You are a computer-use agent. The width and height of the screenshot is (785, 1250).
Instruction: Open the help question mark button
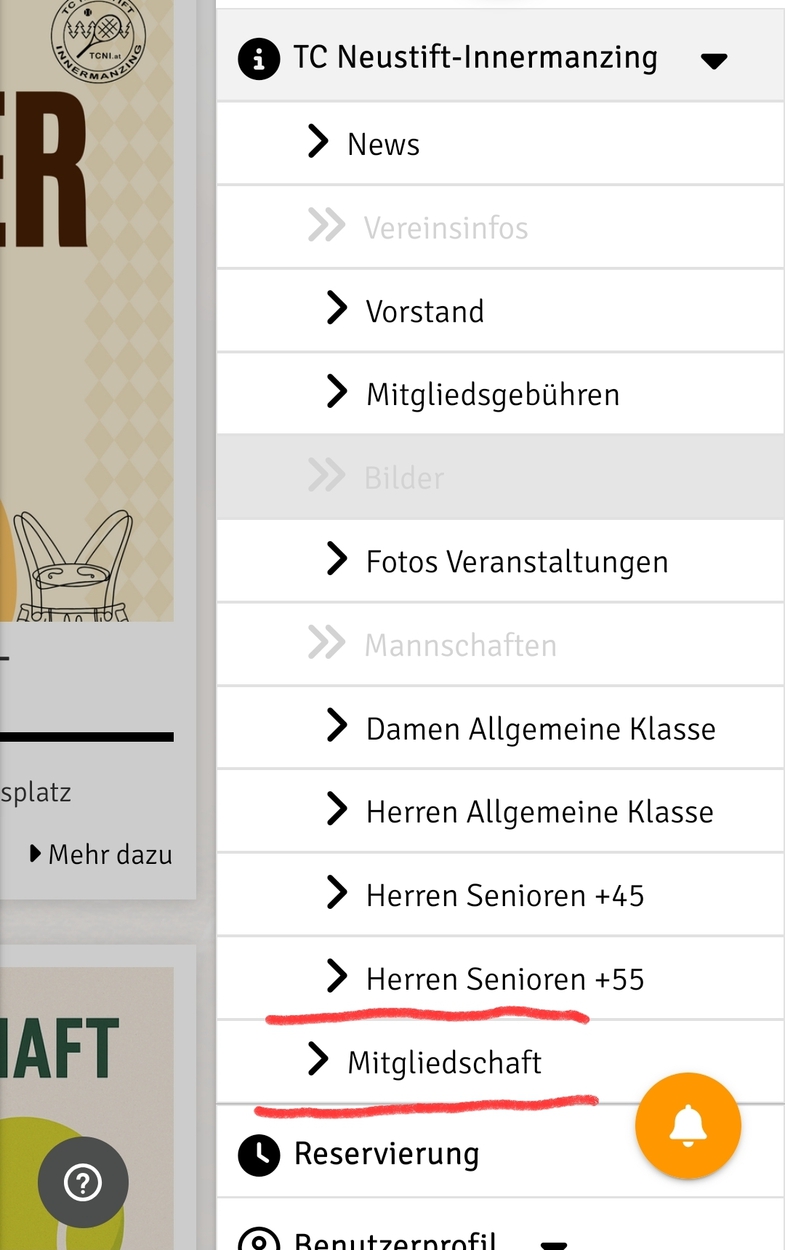(x=83, y=1183)
